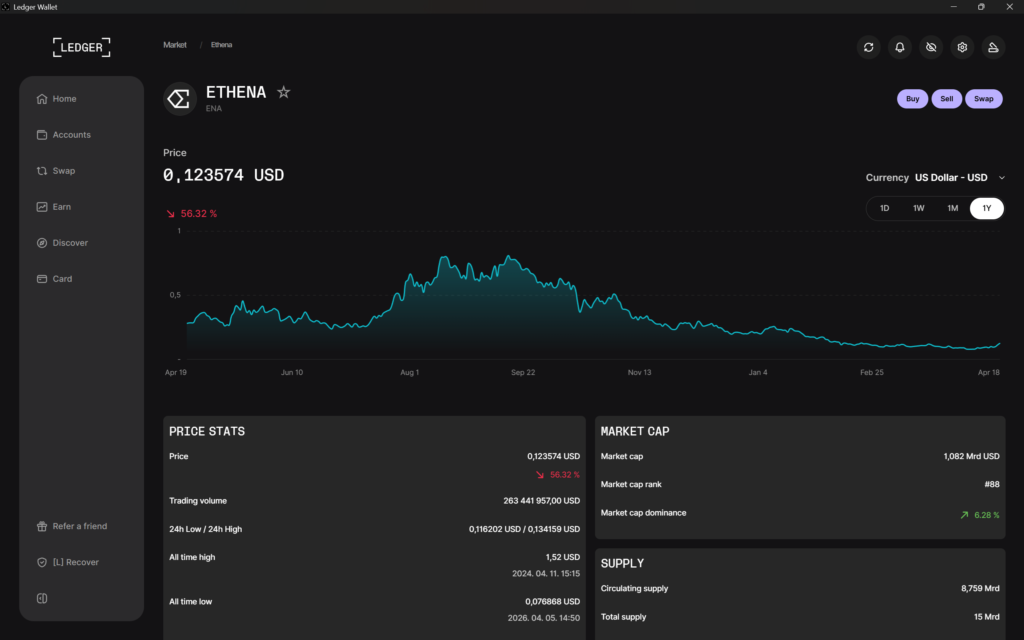Click the Recover shield icon
This screenshot has height=640, width=1024.
tap(42, 562)
